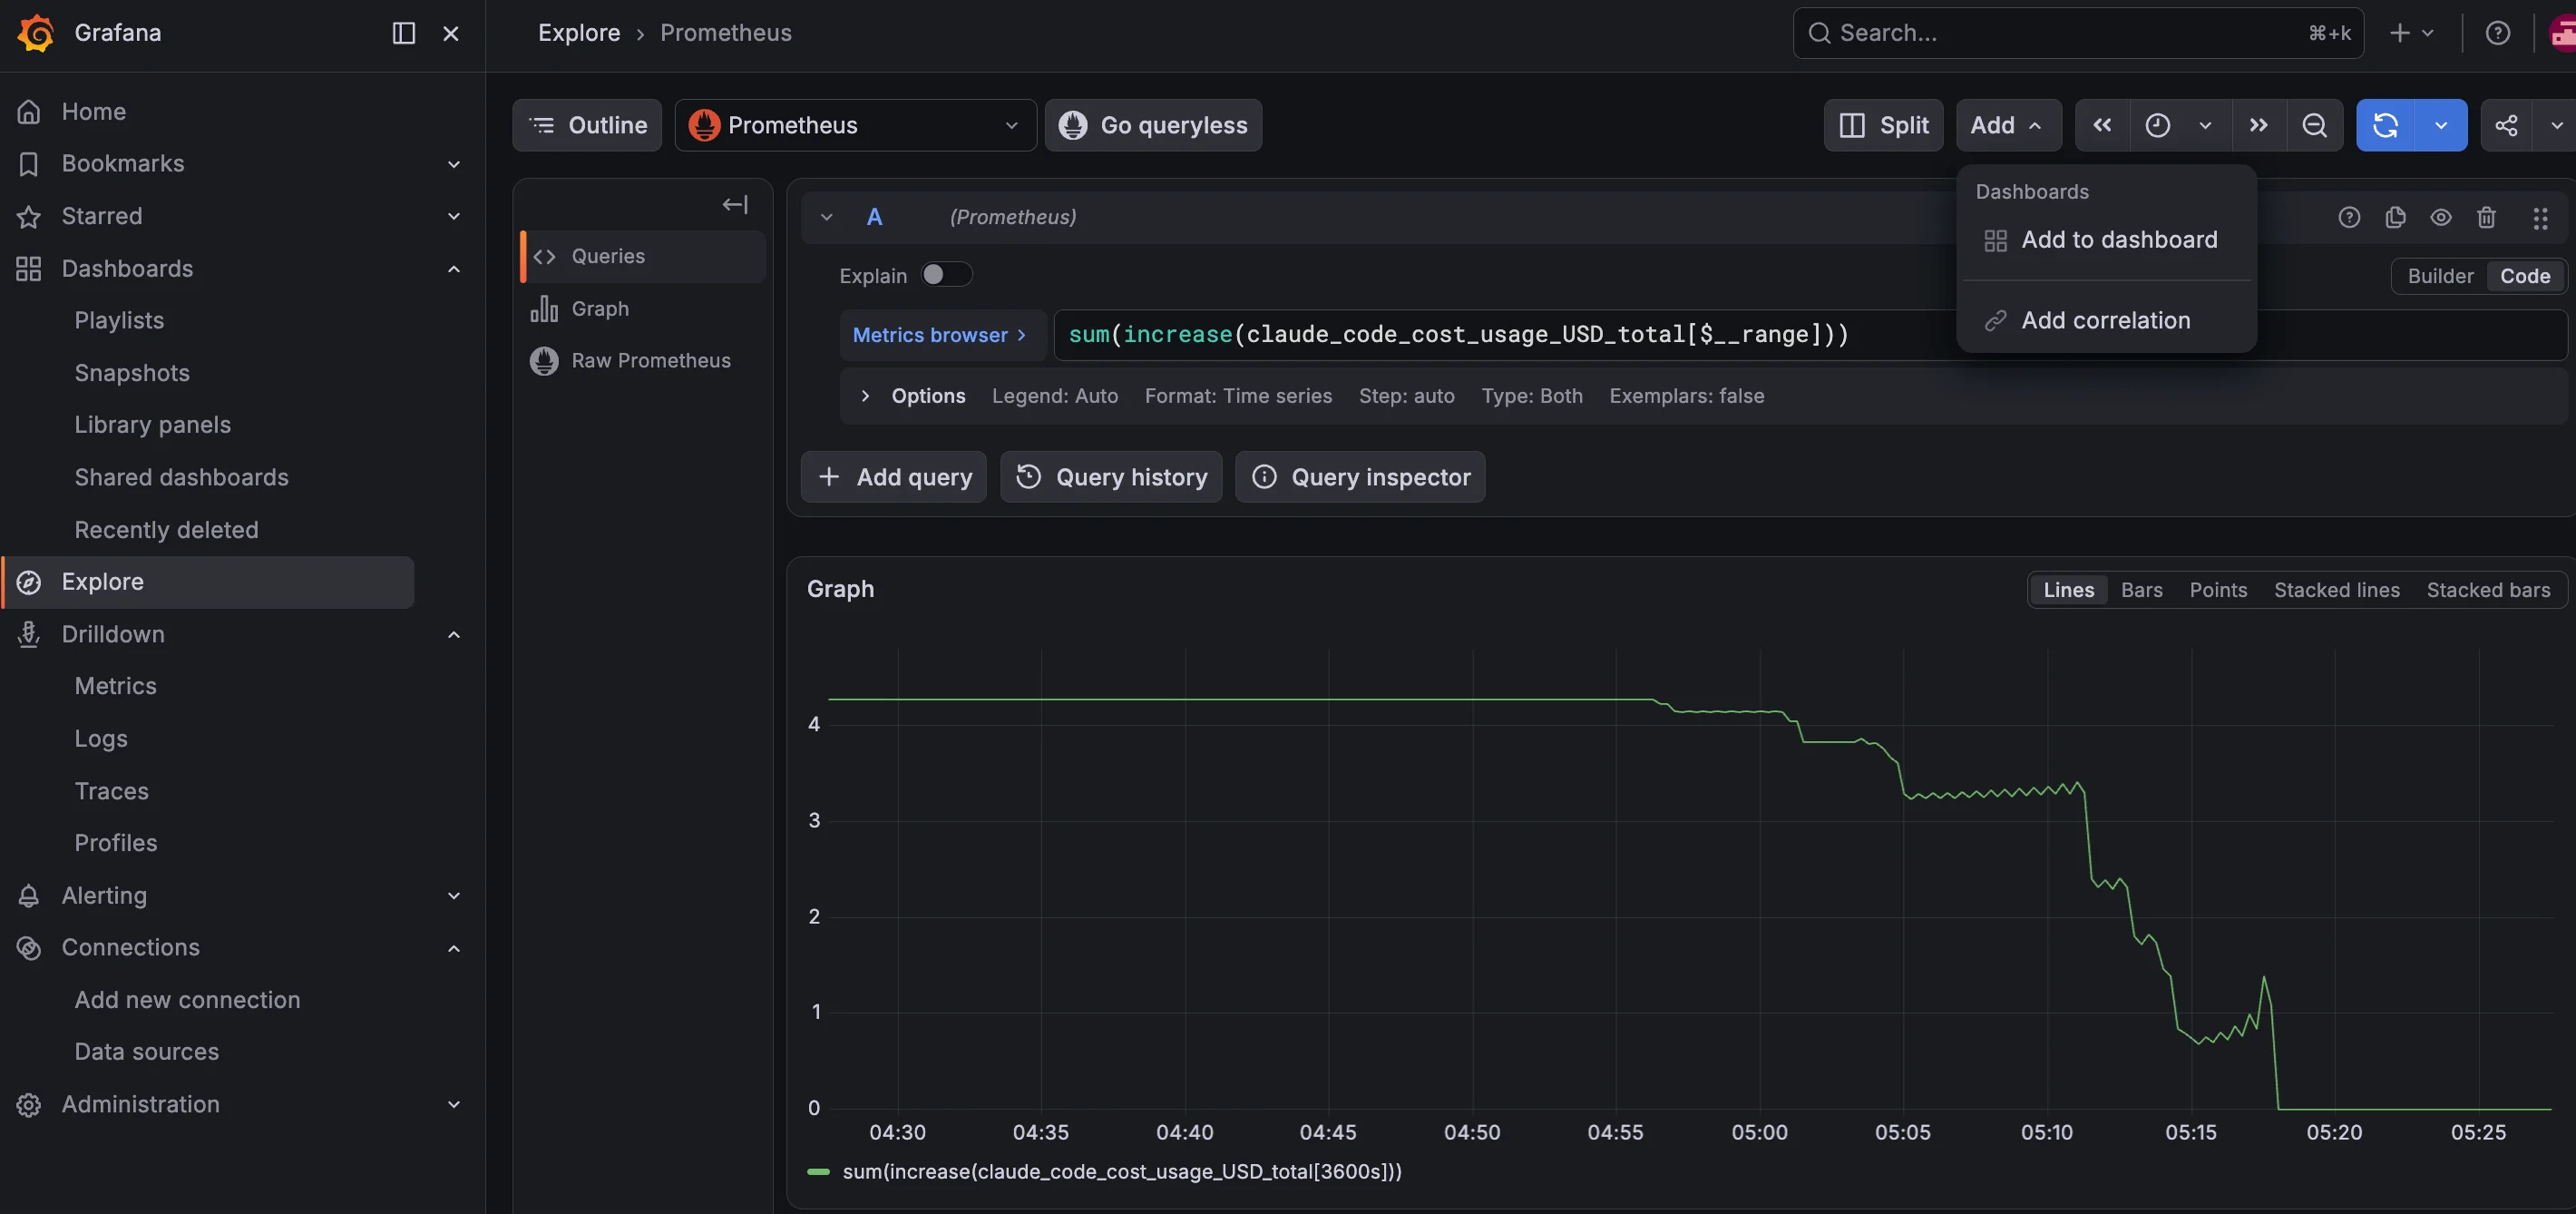This screenshot has width=2576, height=1214.
Task: Expand the Administration section
Action: pyautogui.click(x=453, y=1105)
